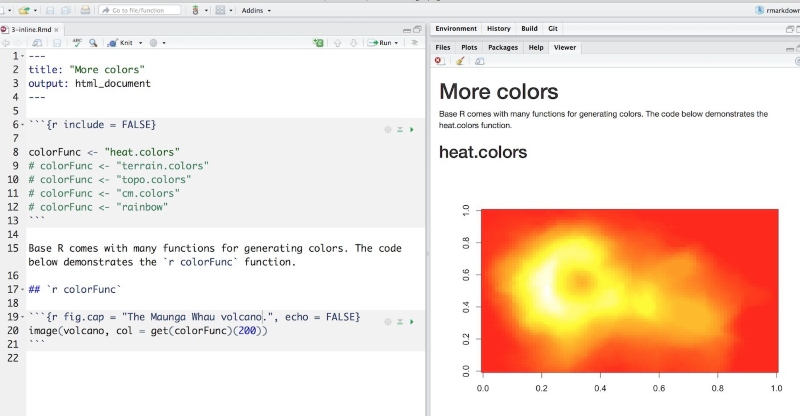The width and height of the screenshot is (800, 416).
Task: Click the heat.colors volcano plot image
Action: click(630, 290)
